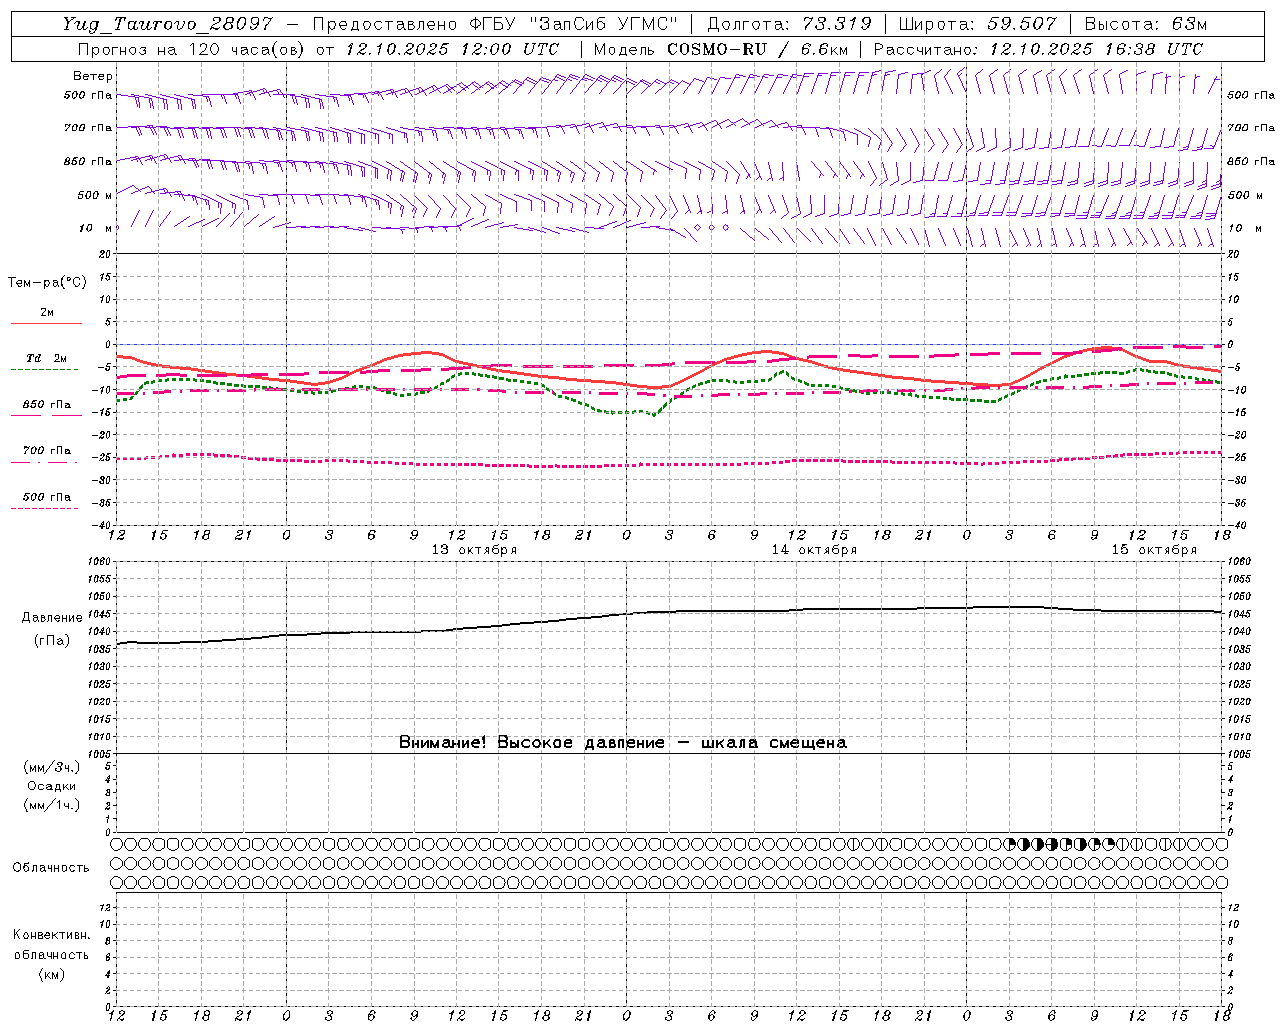This screenshot has height=1024, width=1280.
Task: Click the 15 октября date label
Action: (x=1154, y=550)
